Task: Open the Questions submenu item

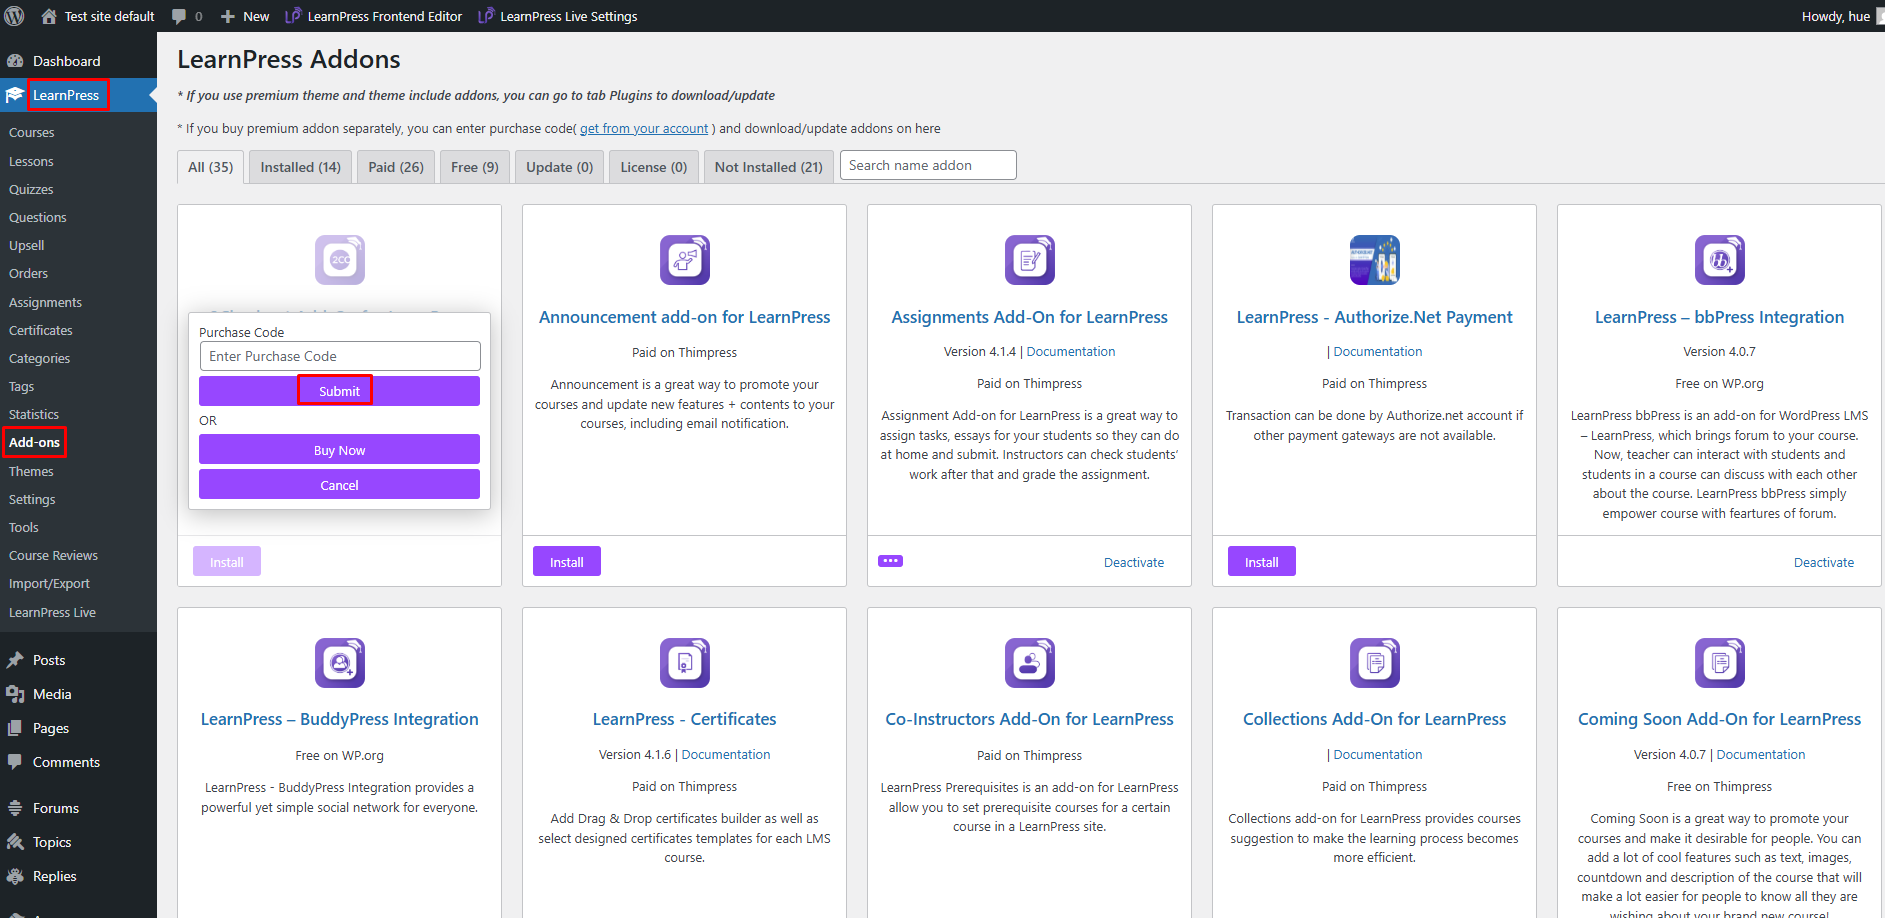Action: (x=38, y=217)
